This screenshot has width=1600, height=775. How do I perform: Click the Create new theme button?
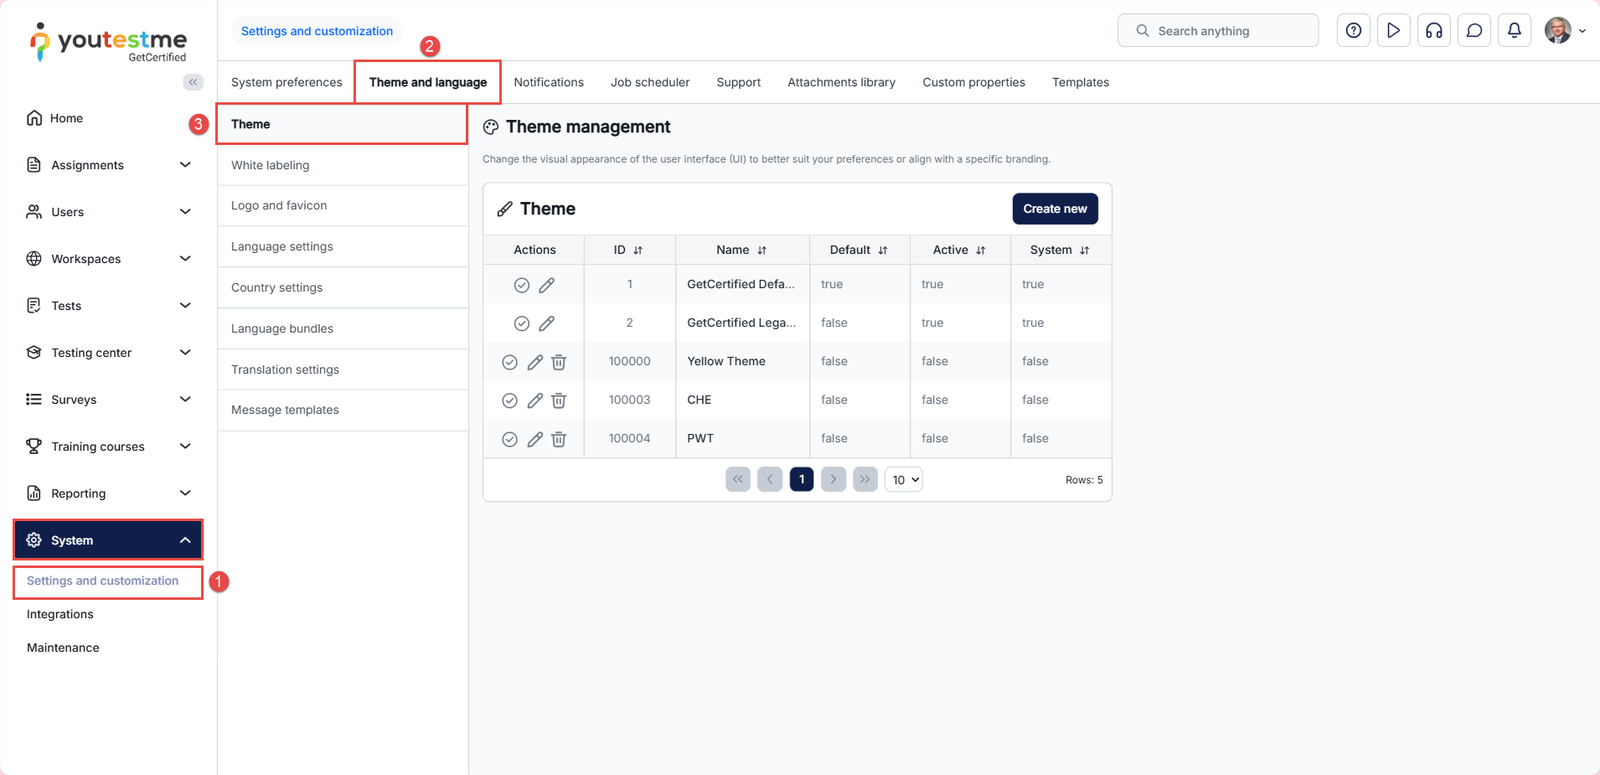tap(1054, 209)
